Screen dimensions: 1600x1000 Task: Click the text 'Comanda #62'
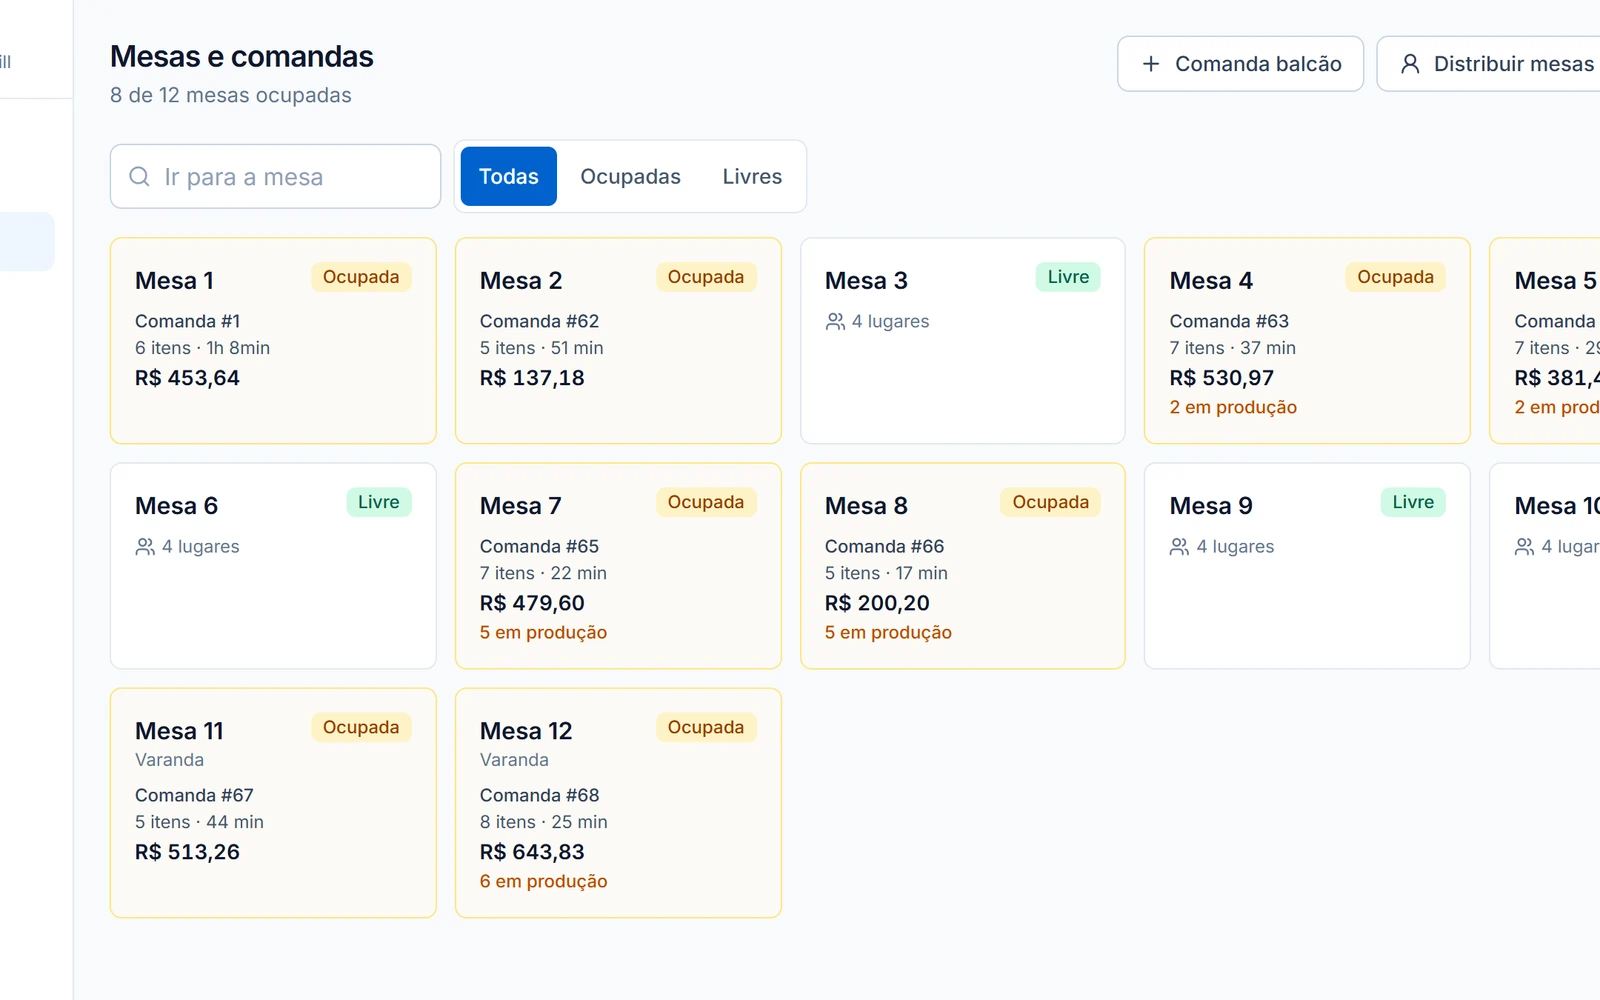point(539,321)
